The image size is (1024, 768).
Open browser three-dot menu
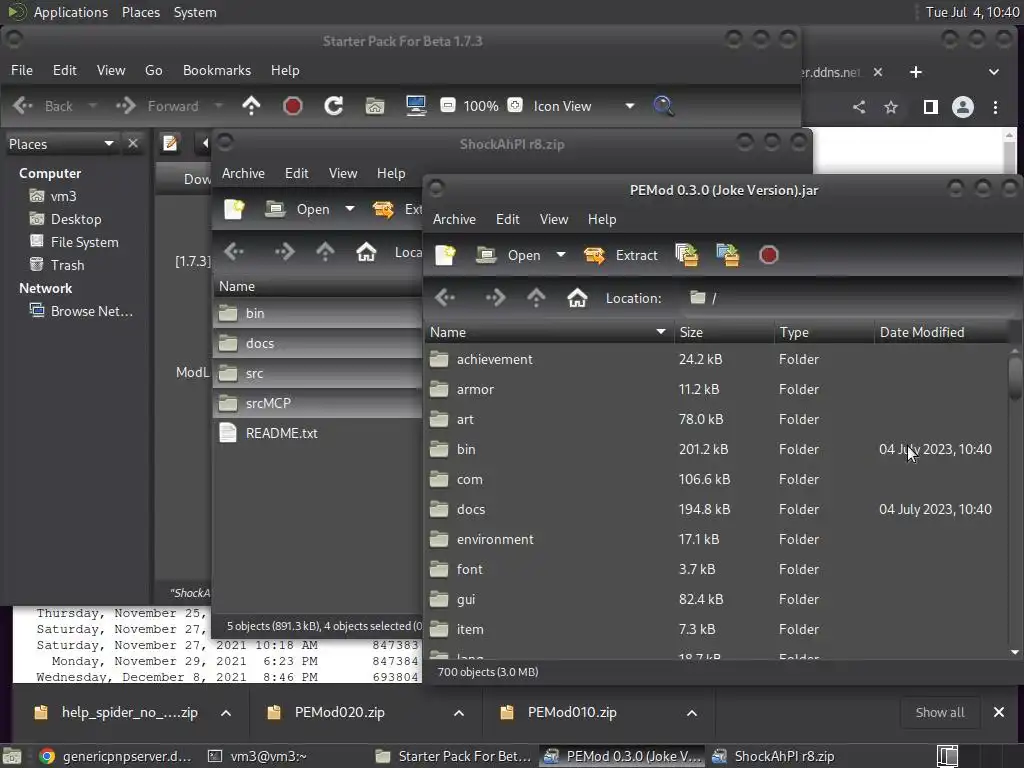(995, 107)
